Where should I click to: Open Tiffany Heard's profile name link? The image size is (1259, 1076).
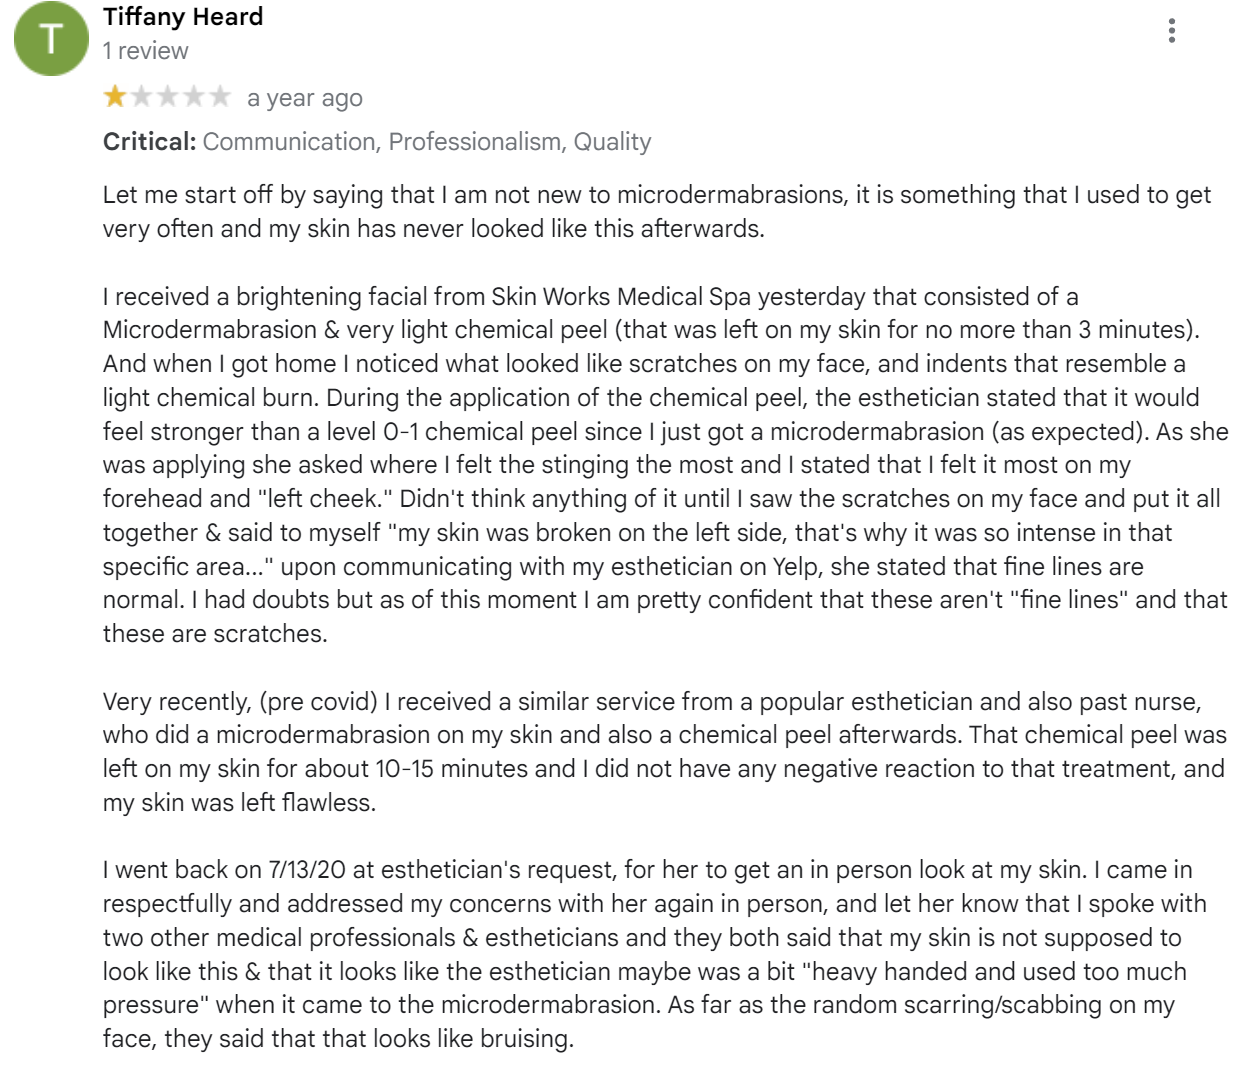(x=183, y=17)
